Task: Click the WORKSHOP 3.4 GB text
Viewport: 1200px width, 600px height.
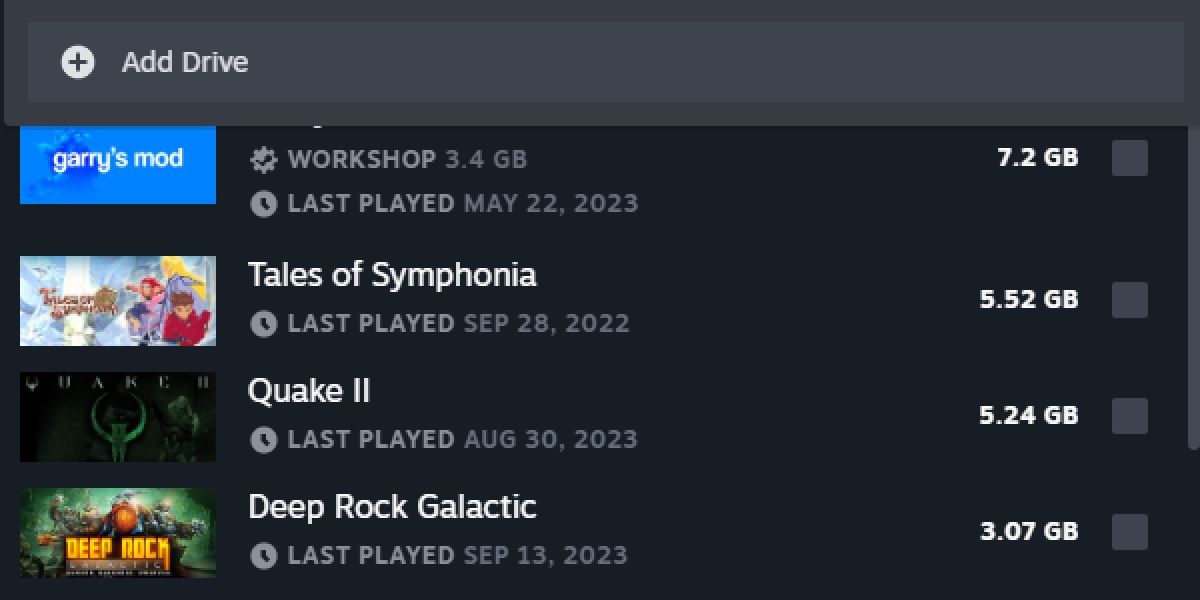Action: (x=404, y=159)
